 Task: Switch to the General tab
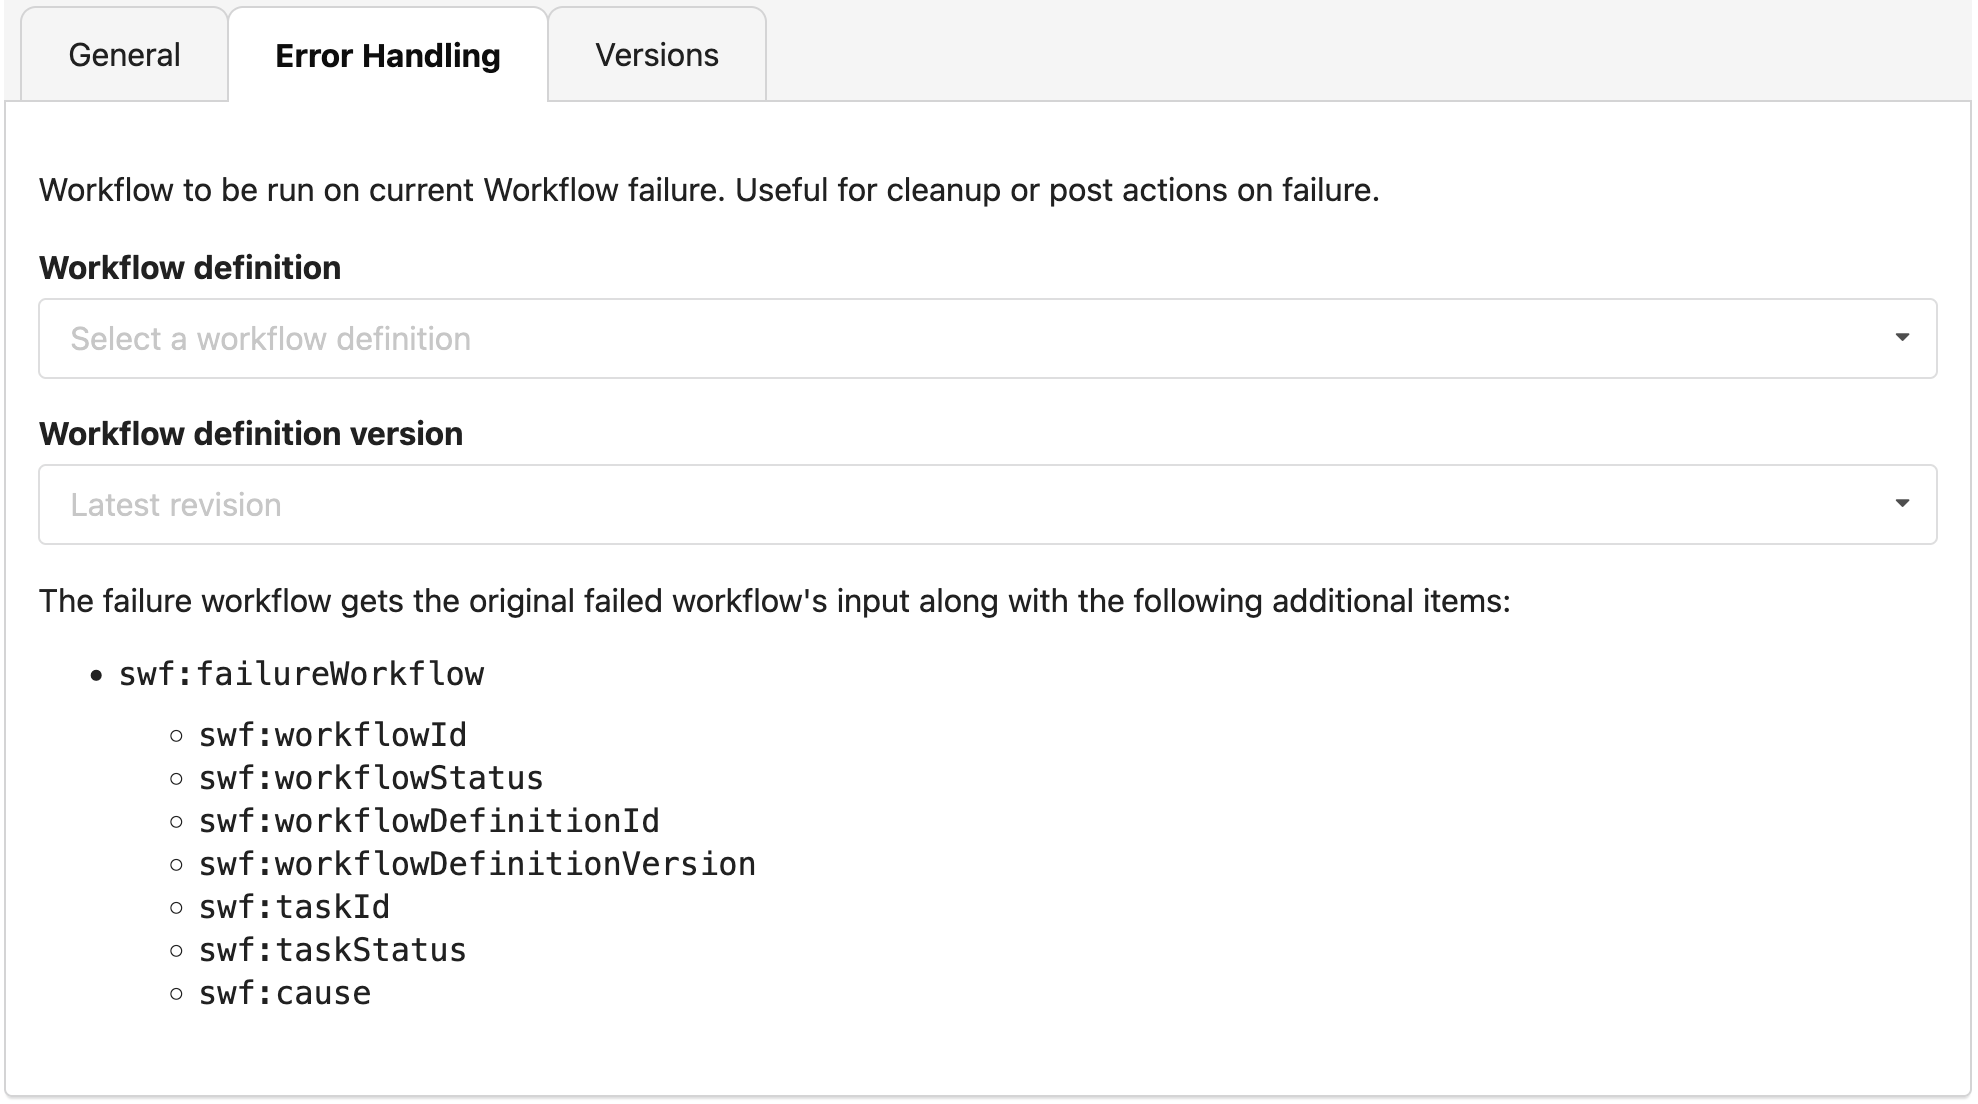point(124,55)
